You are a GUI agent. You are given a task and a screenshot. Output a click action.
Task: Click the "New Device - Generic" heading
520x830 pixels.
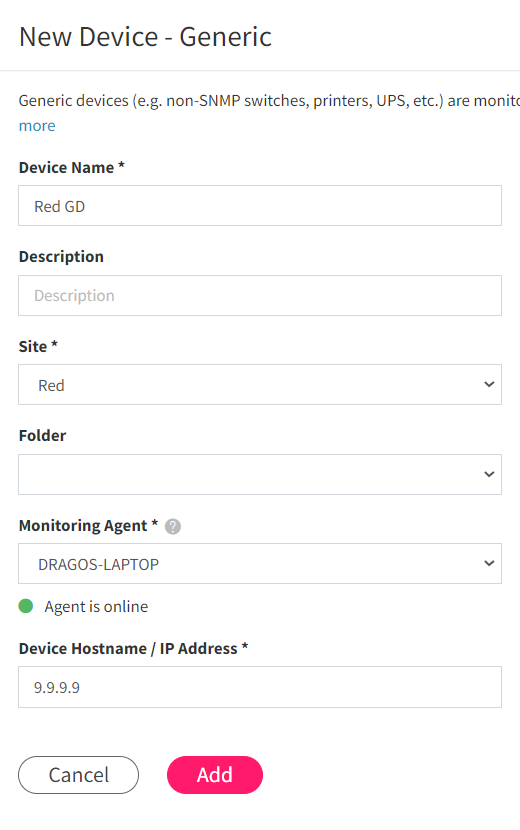coord(146,37)
